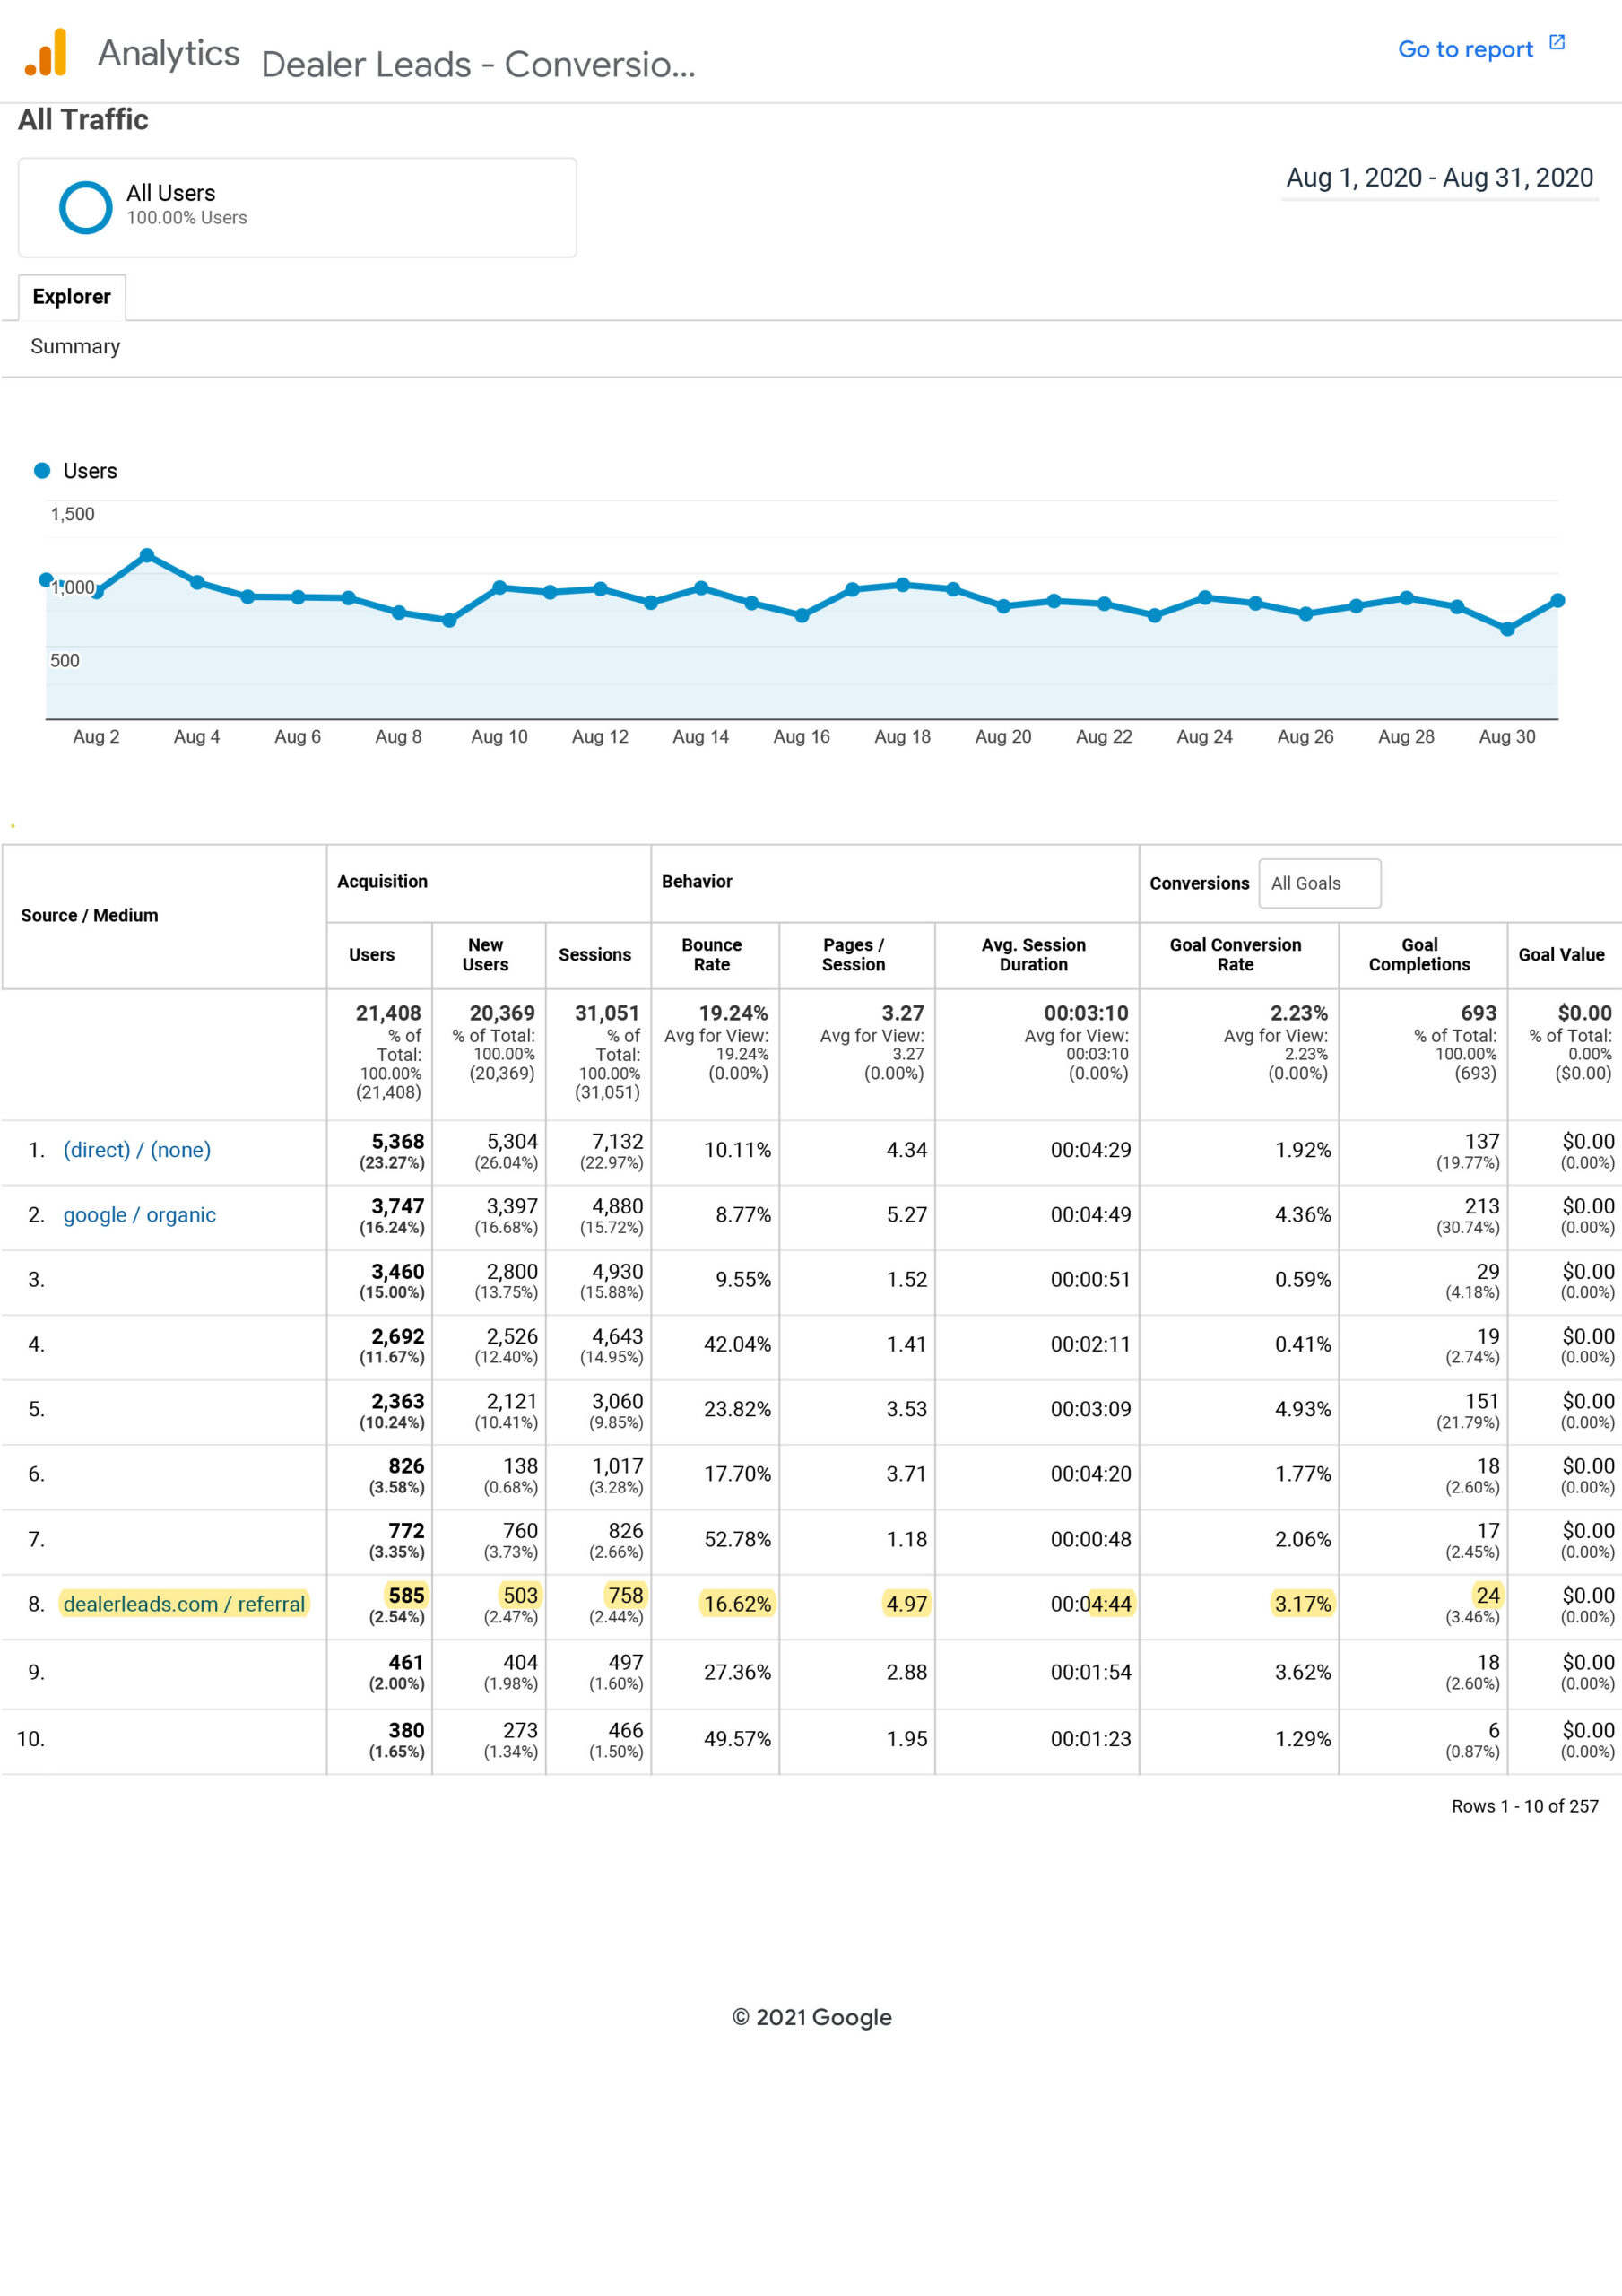The height and width of the screenshot is (2296, 1622).
Task: Sort by Goal Completions column header
Action: tap(1420, 955)
